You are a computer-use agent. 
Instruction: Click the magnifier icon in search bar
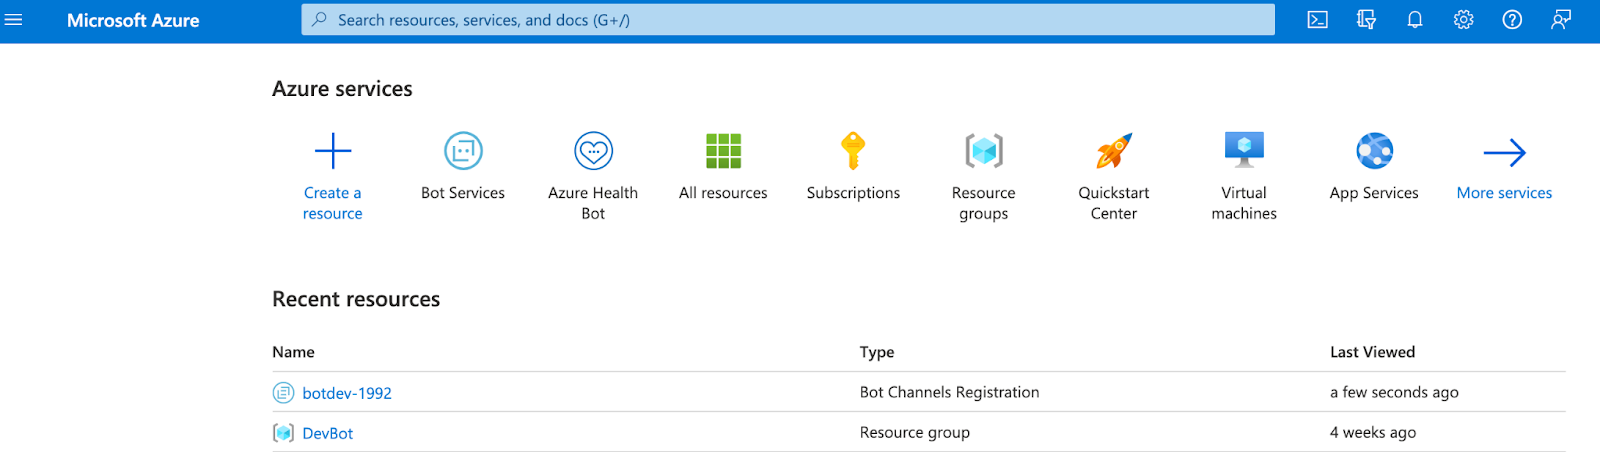tap(319, 20)
